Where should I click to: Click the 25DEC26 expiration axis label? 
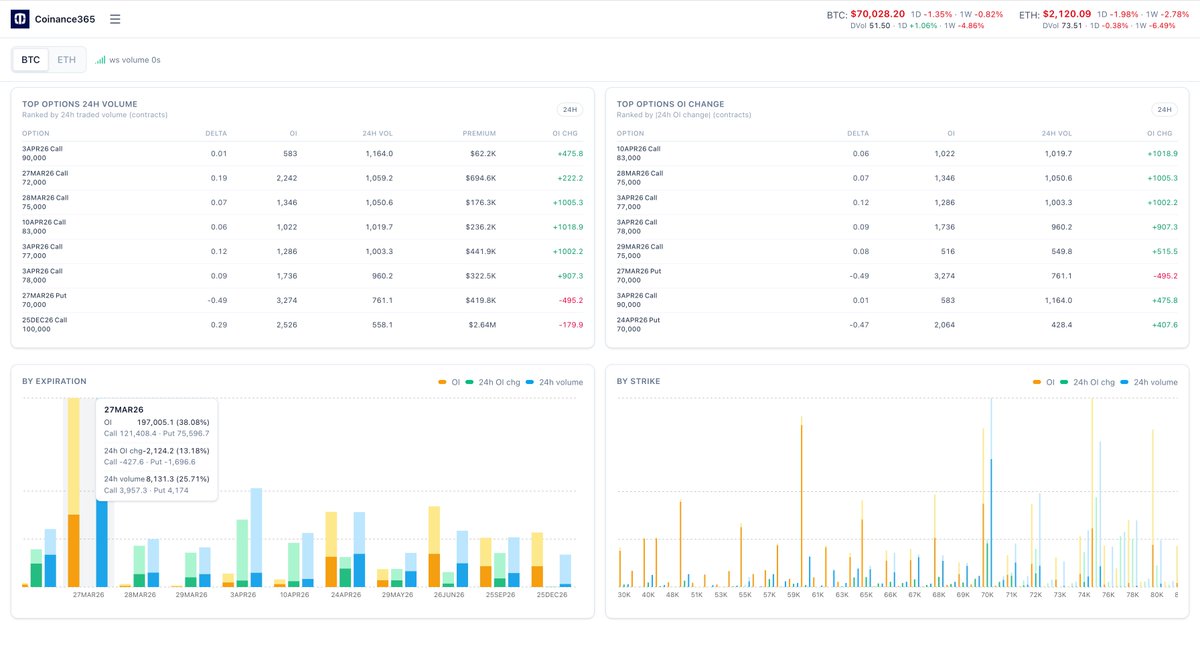point(551,595)
